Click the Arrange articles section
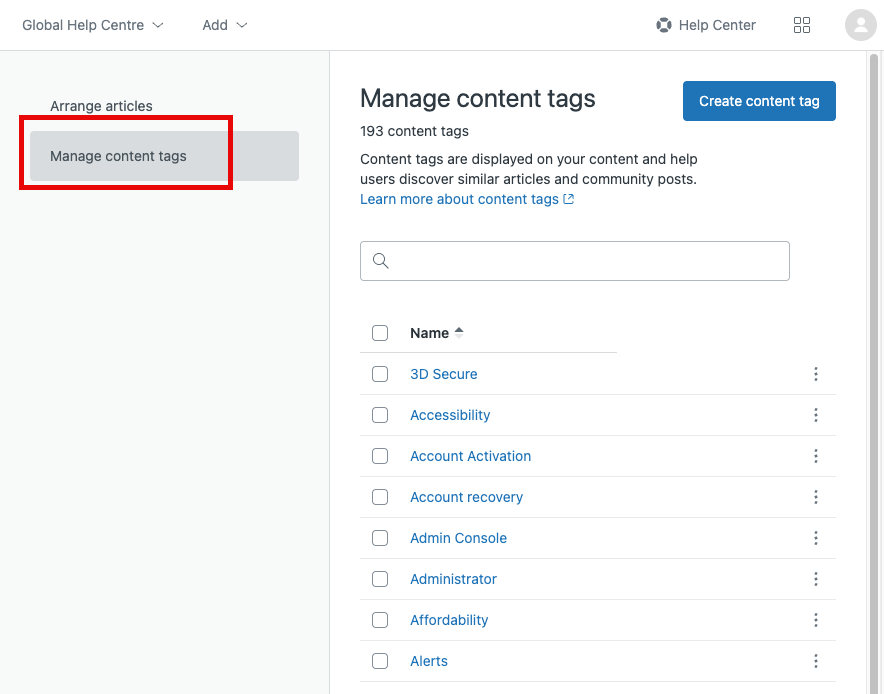 [x=101, y=106]
